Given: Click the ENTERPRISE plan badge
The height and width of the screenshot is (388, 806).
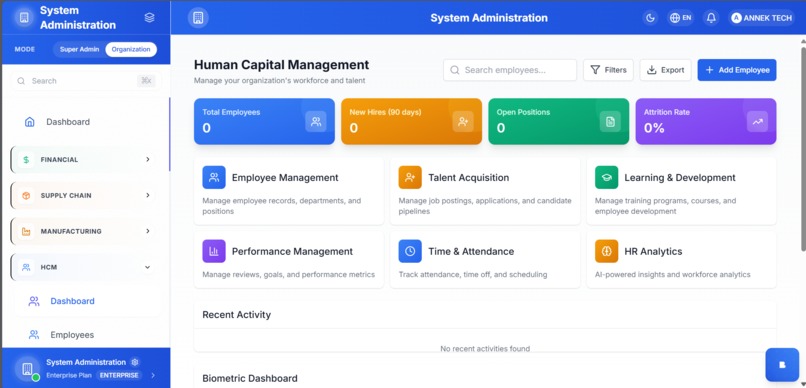Looking at the screenshot, I should click(x=119, y=375).
